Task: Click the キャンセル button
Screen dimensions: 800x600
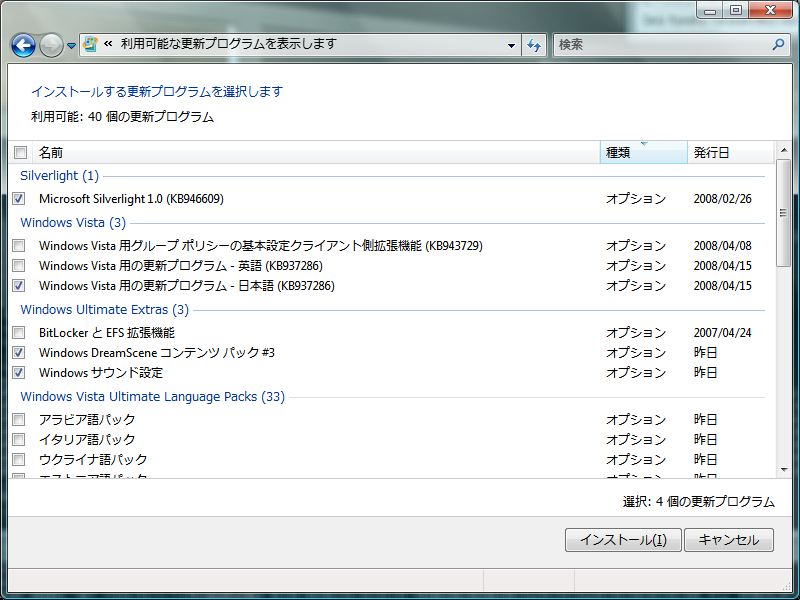Action: [729, 540]
